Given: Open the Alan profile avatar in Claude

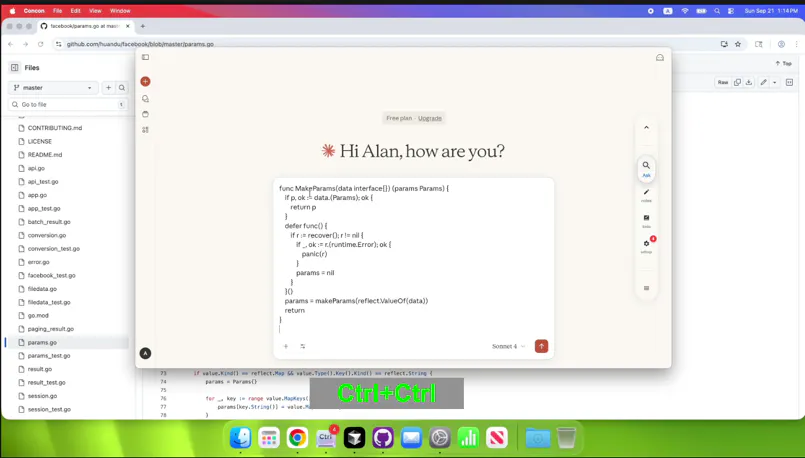Looking at the screenshot, I should pos(145,353).
